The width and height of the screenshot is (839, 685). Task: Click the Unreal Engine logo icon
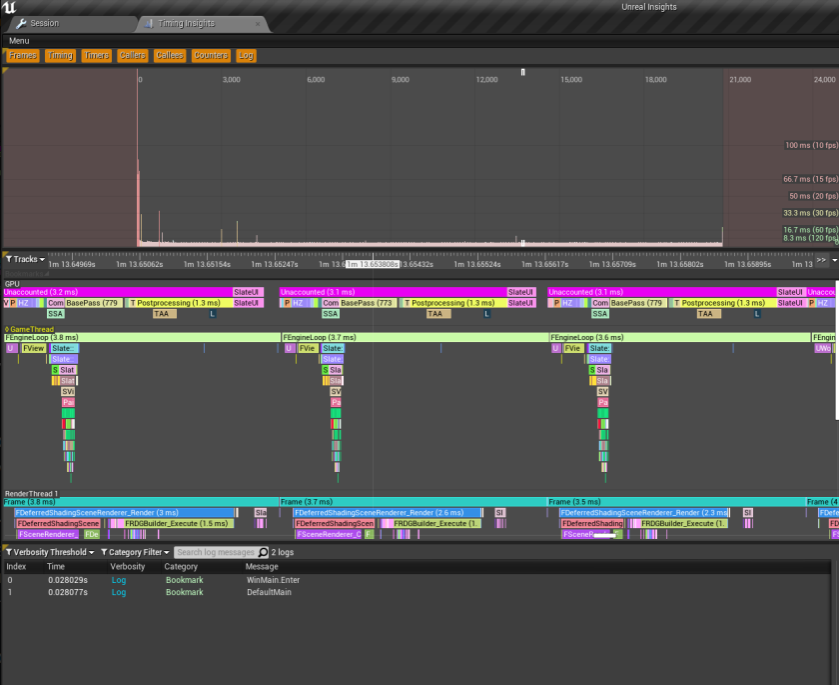(x=9, y=7)
